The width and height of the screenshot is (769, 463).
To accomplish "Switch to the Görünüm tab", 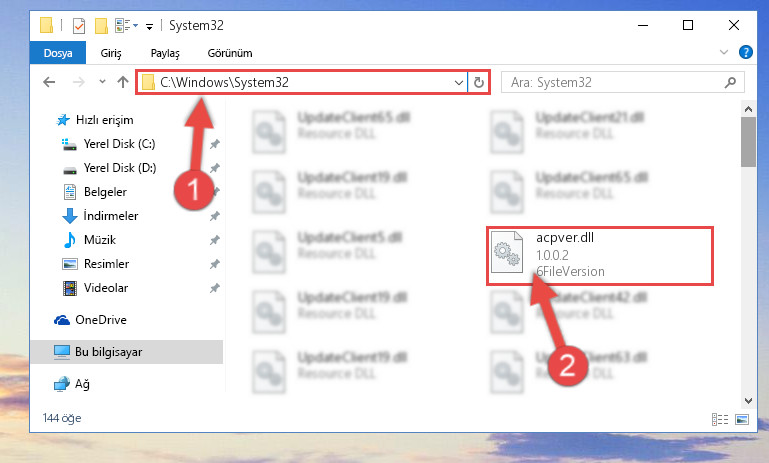I will click(x=230, y=53).
